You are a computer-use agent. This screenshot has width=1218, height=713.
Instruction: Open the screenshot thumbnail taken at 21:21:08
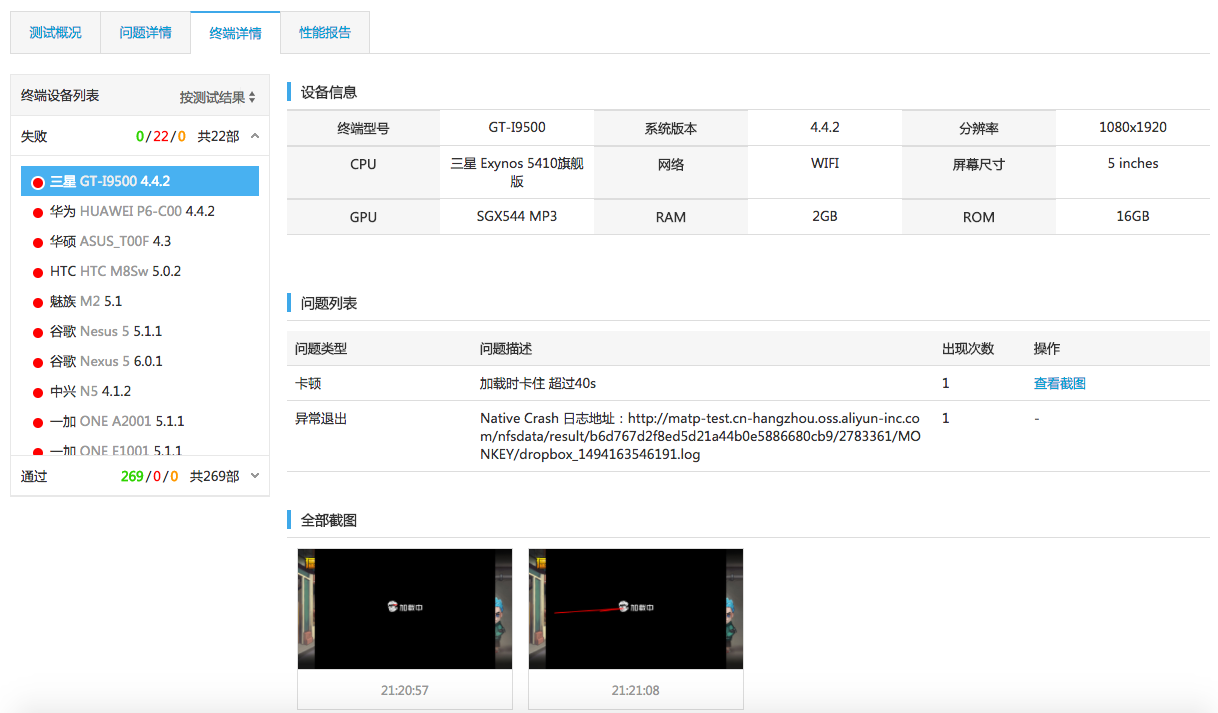coord(636,609)
